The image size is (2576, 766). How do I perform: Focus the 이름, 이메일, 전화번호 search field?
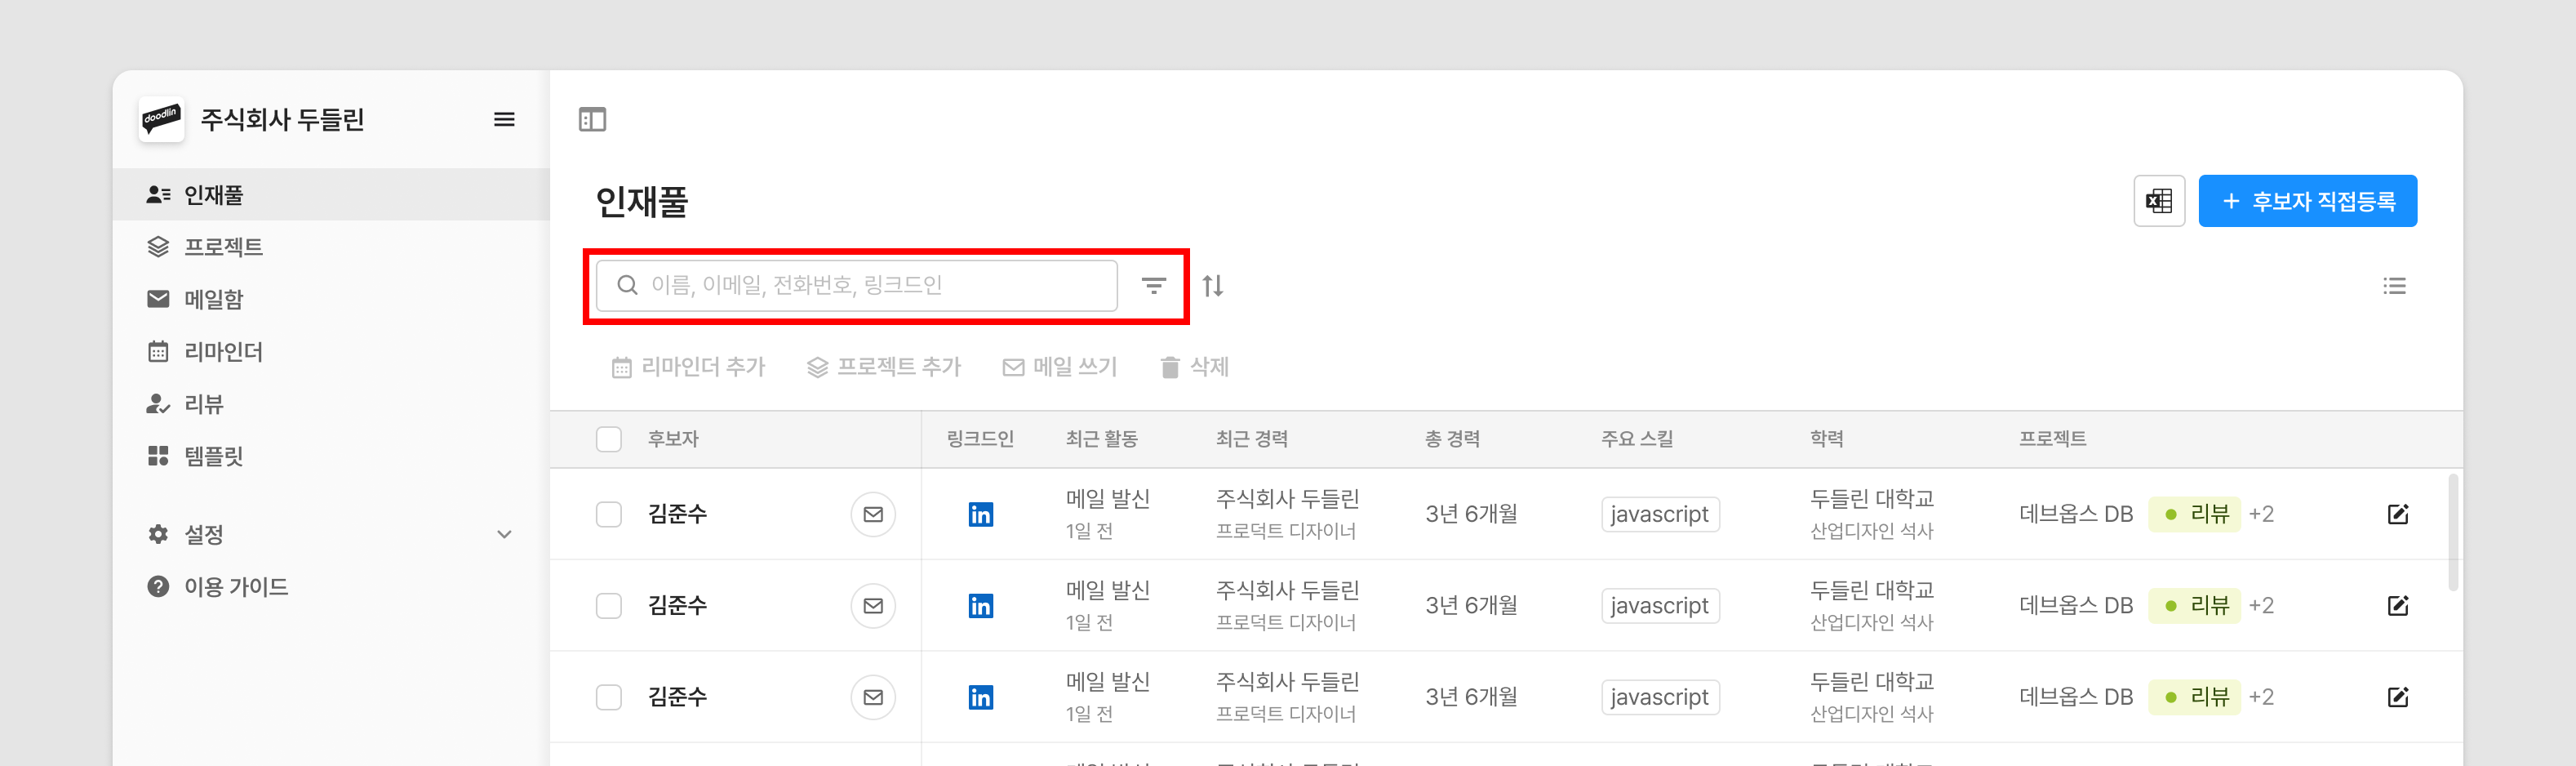pyautogui.click(x=857, y=286)
